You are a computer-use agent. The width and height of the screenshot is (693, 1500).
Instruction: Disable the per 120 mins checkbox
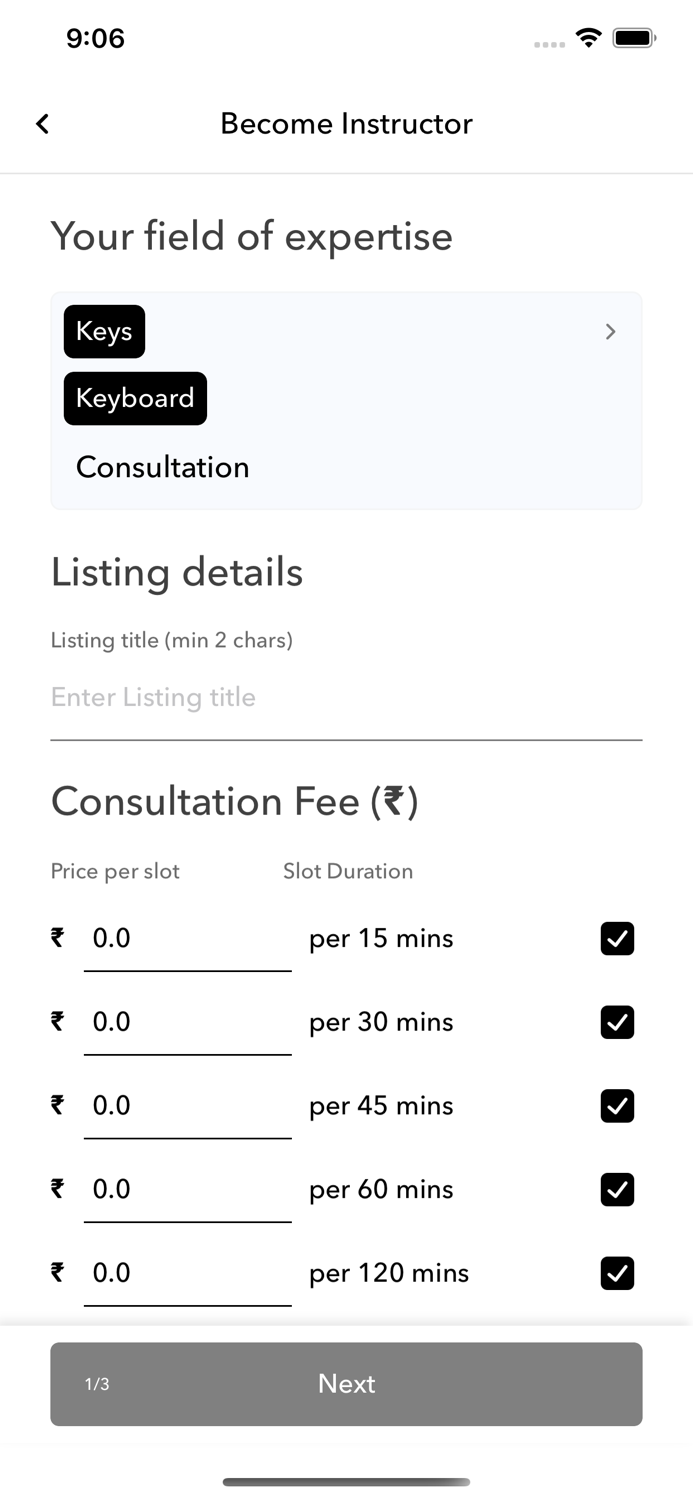pos(617,1273)
